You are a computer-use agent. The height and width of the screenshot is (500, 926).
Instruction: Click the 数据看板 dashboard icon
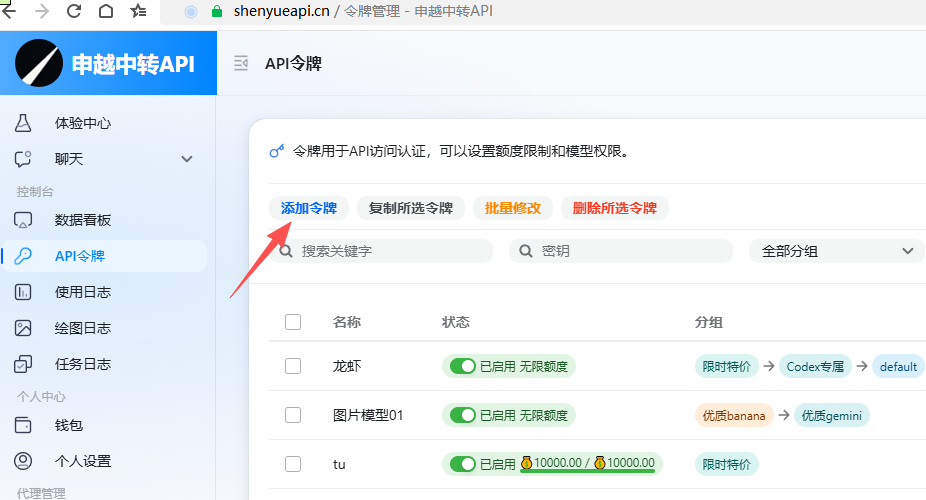click(x=23, y=220)
